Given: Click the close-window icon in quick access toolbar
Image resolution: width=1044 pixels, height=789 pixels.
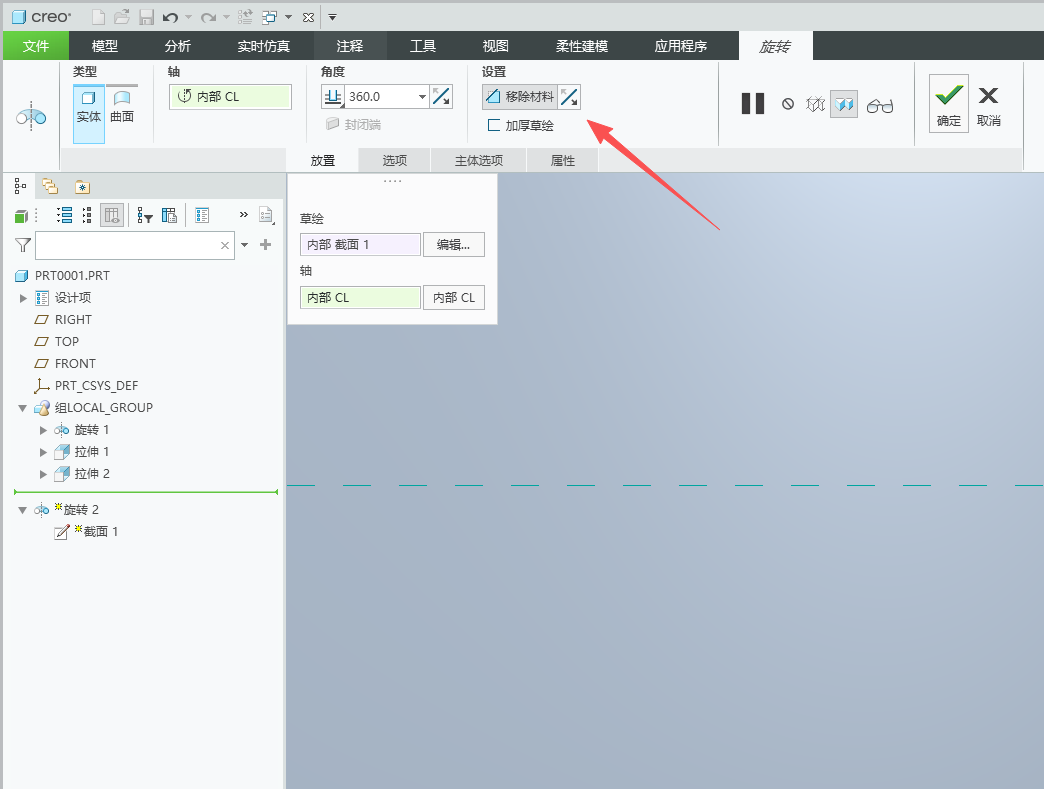Looking at the screenshot, I should point(308,17).
